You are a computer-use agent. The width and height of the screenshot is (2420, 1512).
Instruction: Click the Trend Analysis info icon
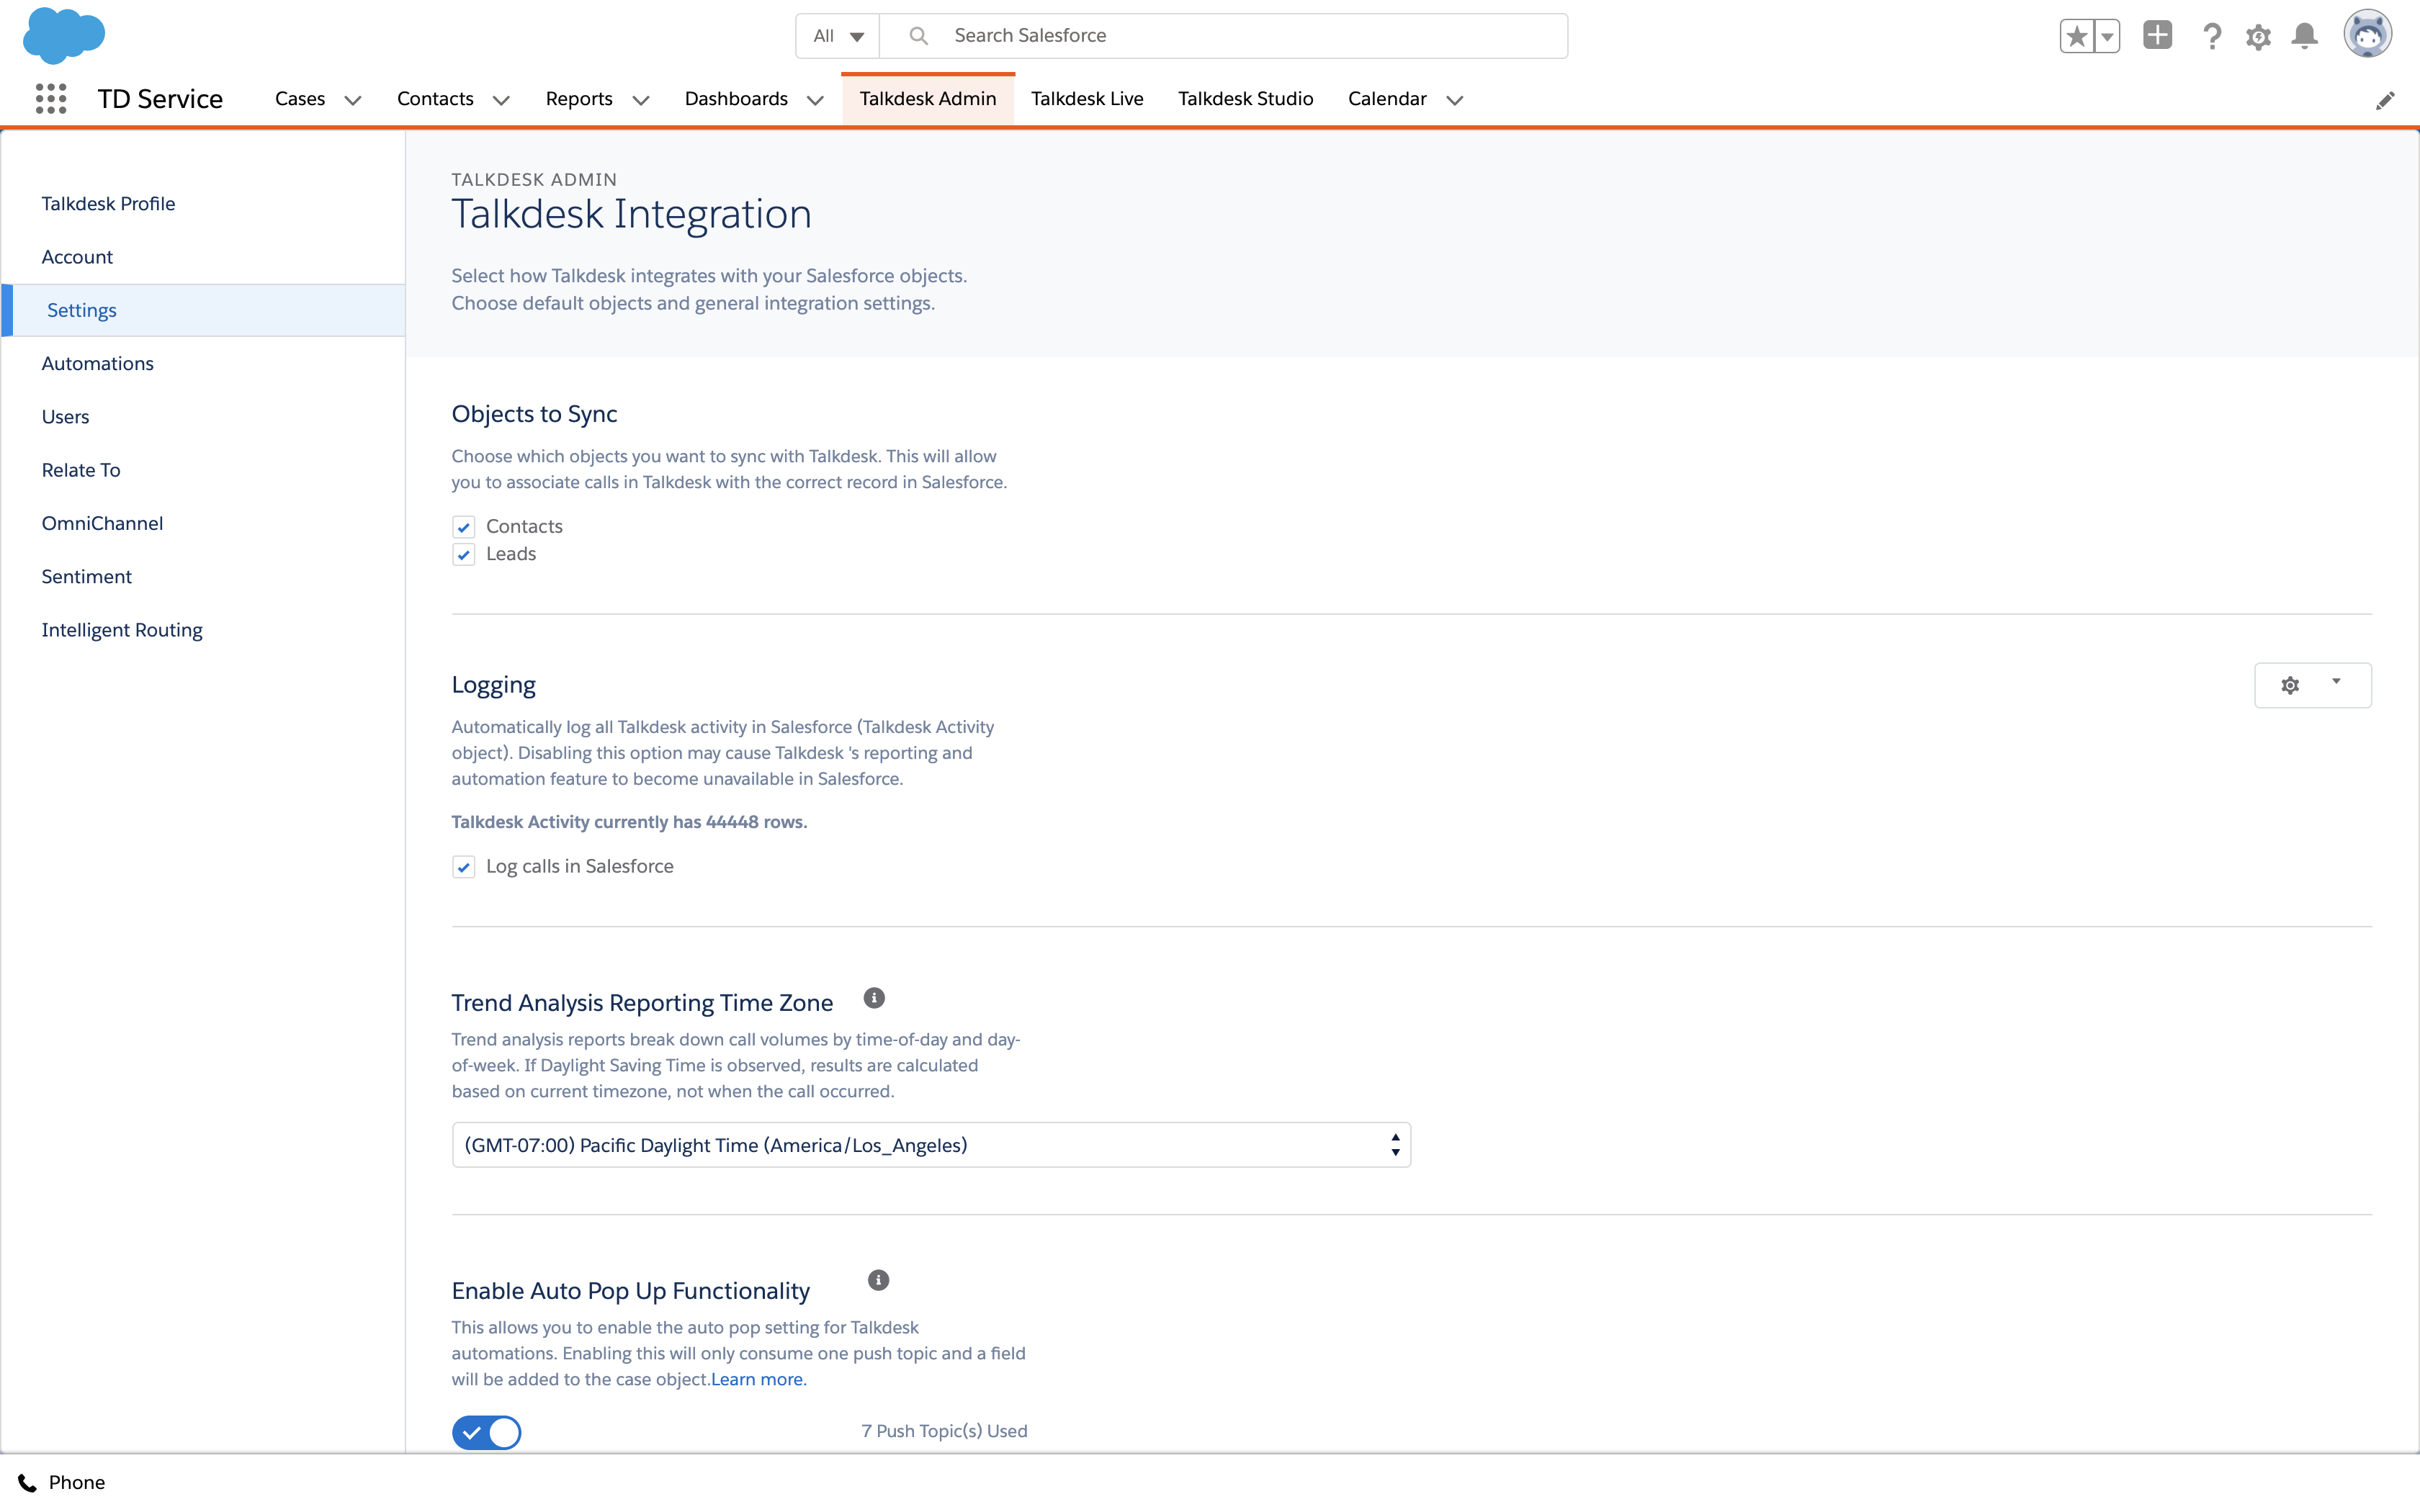[x=874, y=998]
